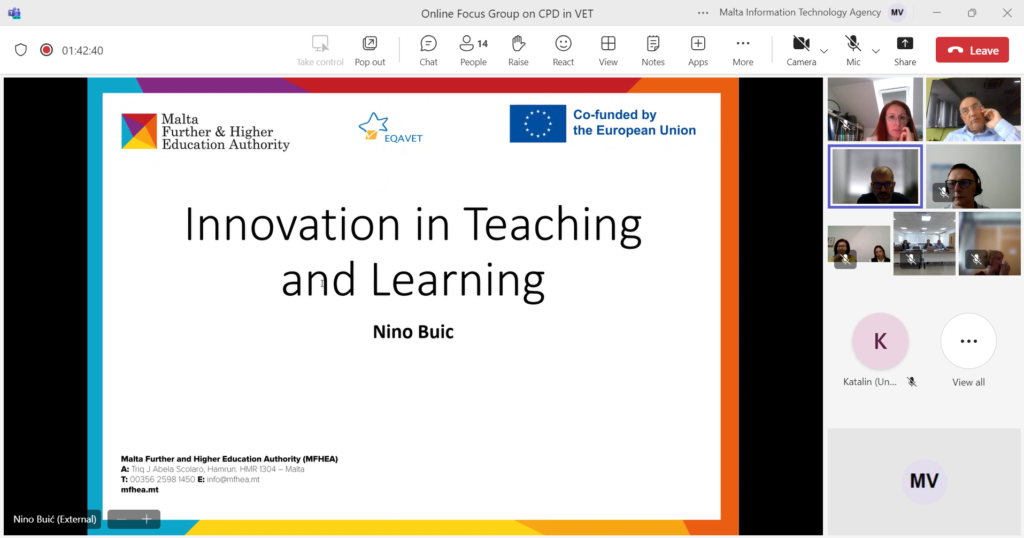Open meeting Notes
The width and height of the screenshot is (1024, 538).
coord(653,49)
